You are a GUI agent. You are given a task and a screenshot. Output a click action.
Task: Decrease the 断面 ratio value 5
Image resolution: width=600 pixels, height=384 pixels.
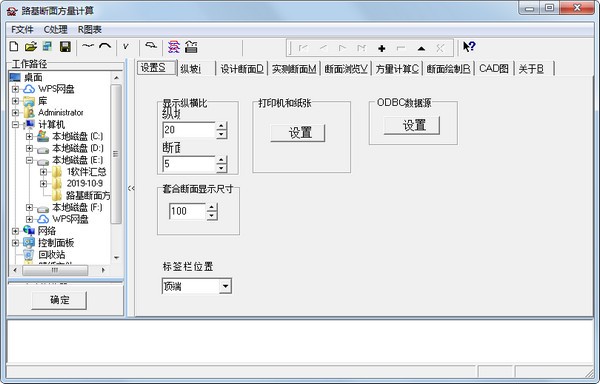pos(221,168)
